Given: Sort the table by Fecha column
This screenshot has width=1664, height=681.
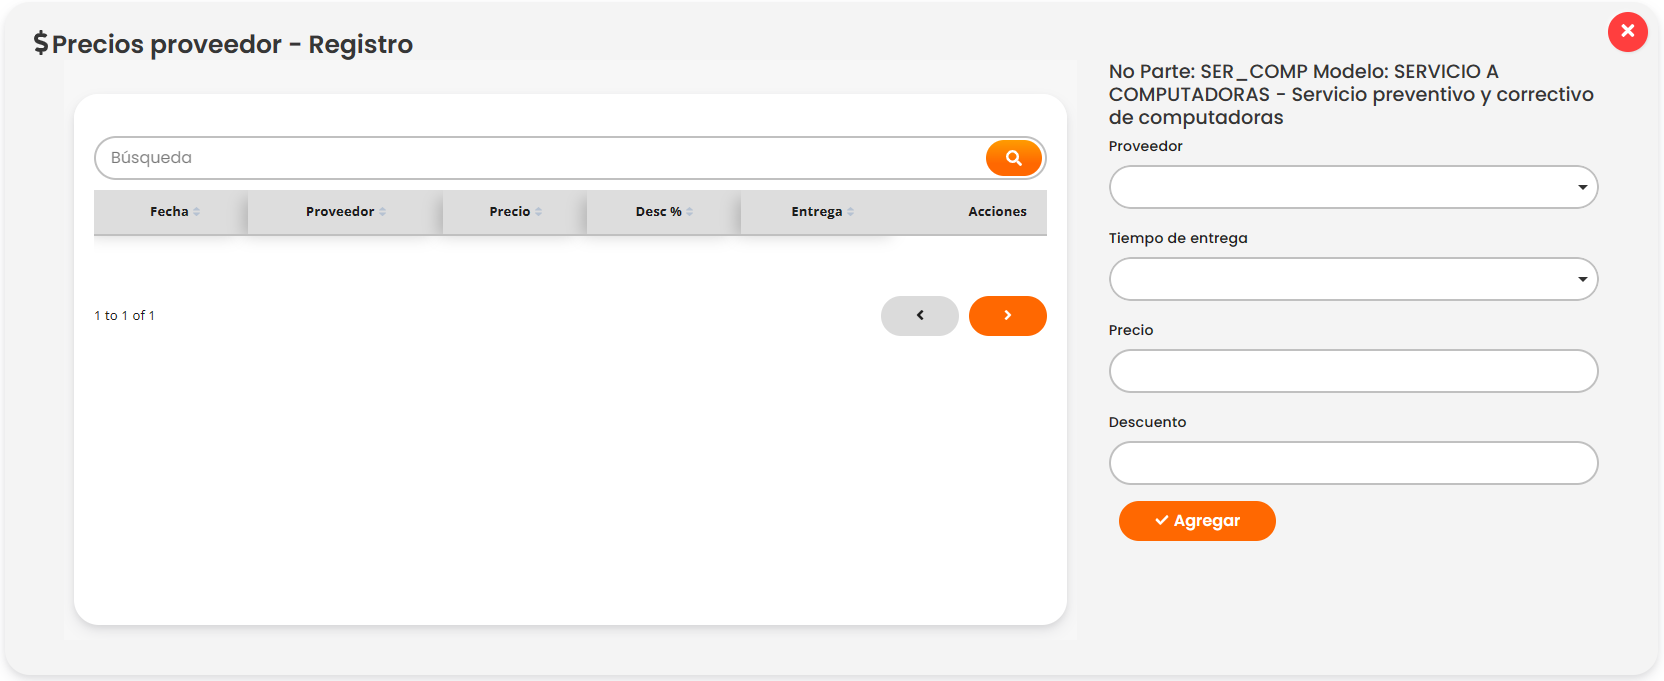Looking at the screenshot, I should pos(170,212).
